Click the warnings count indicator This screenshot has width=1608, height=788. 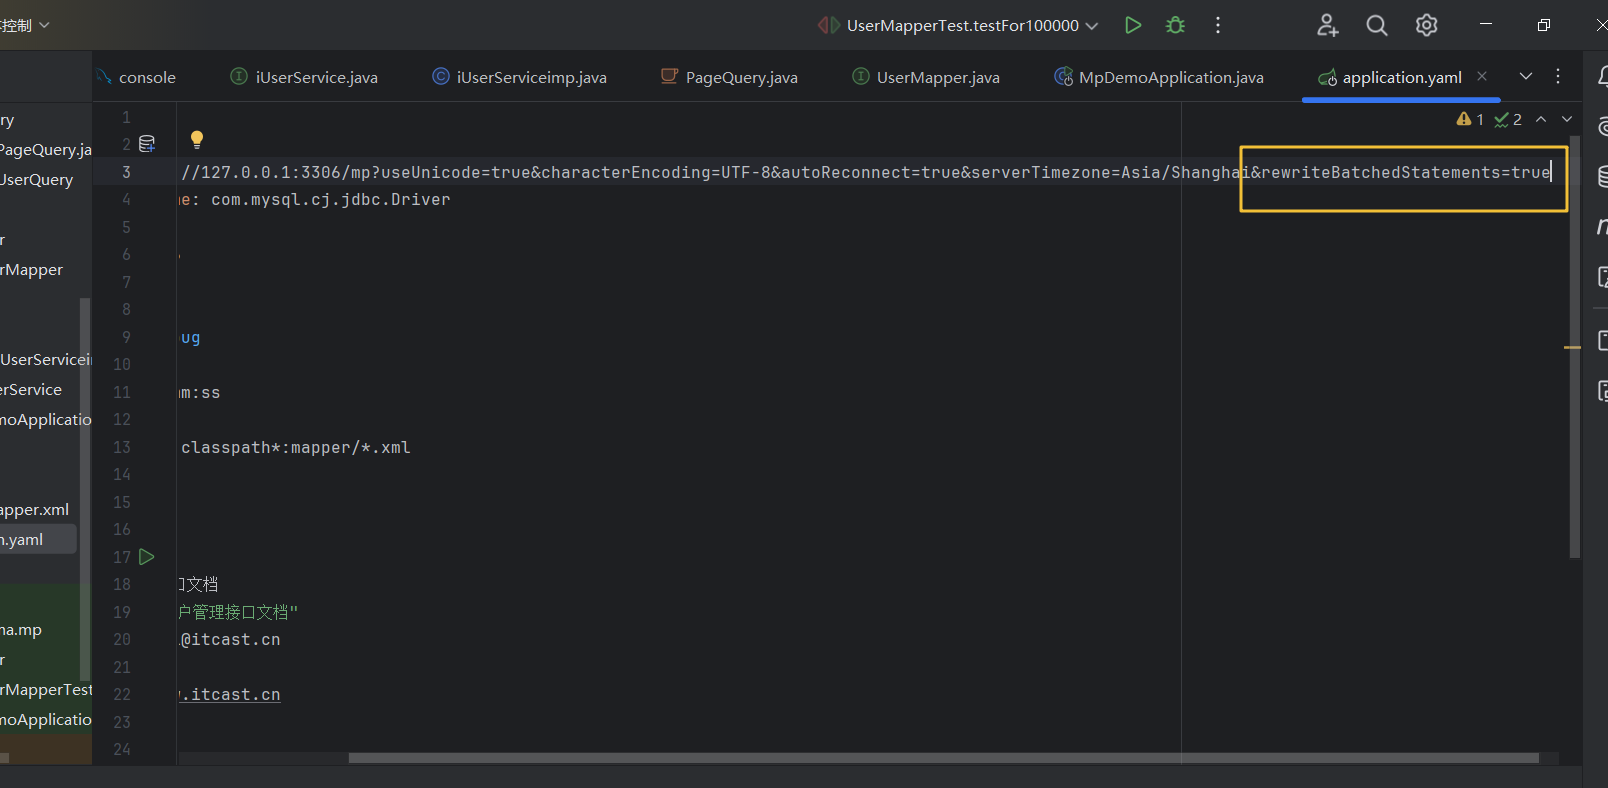(1470, 119)
